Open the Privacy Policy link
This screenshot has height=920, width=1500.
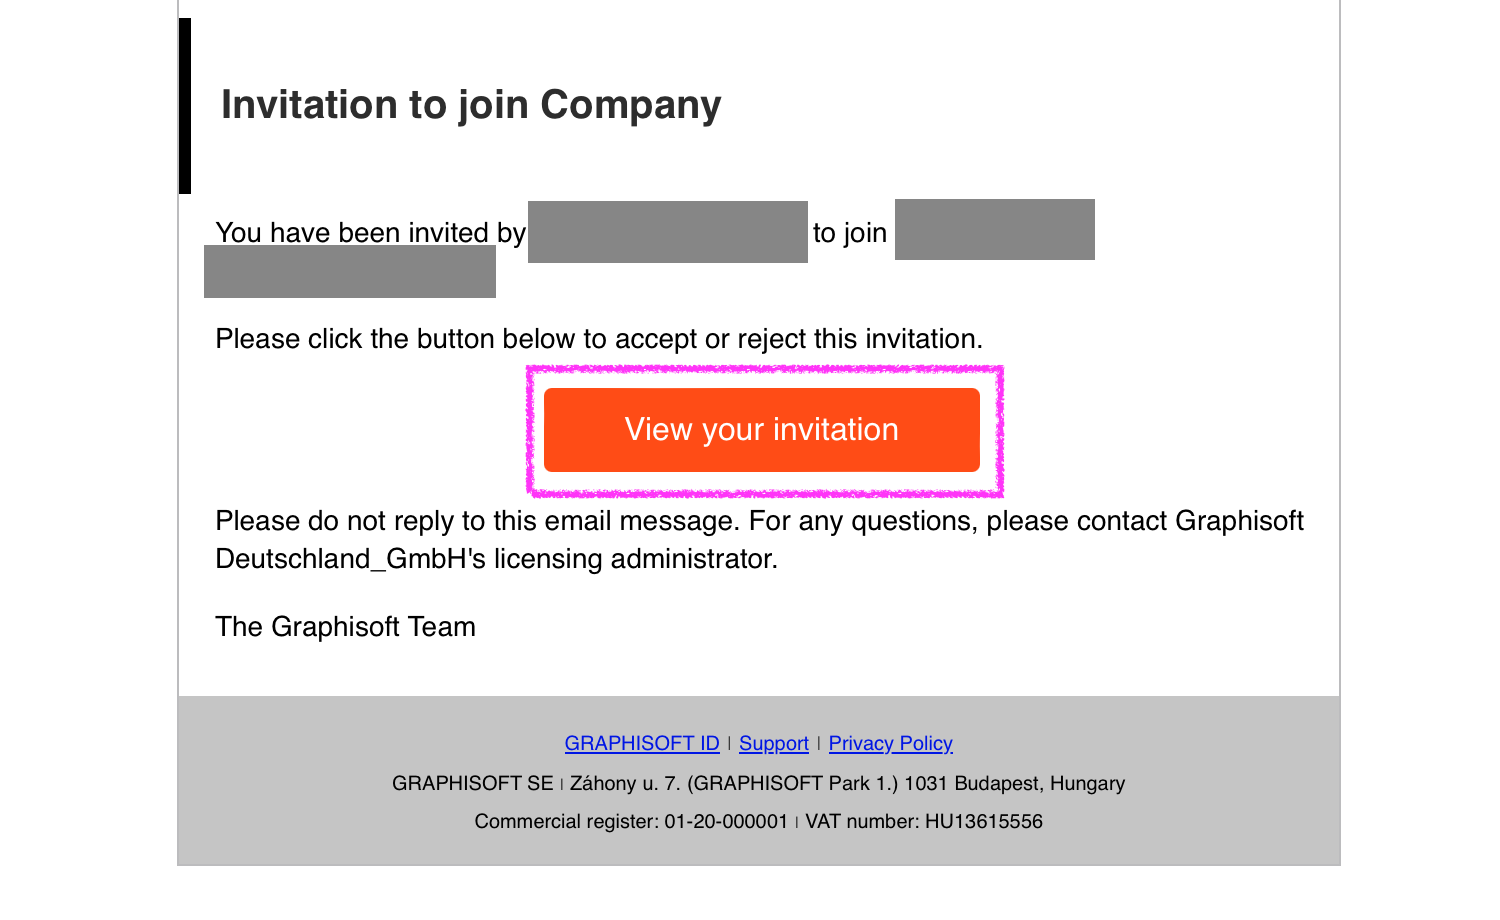coord(891,743)
